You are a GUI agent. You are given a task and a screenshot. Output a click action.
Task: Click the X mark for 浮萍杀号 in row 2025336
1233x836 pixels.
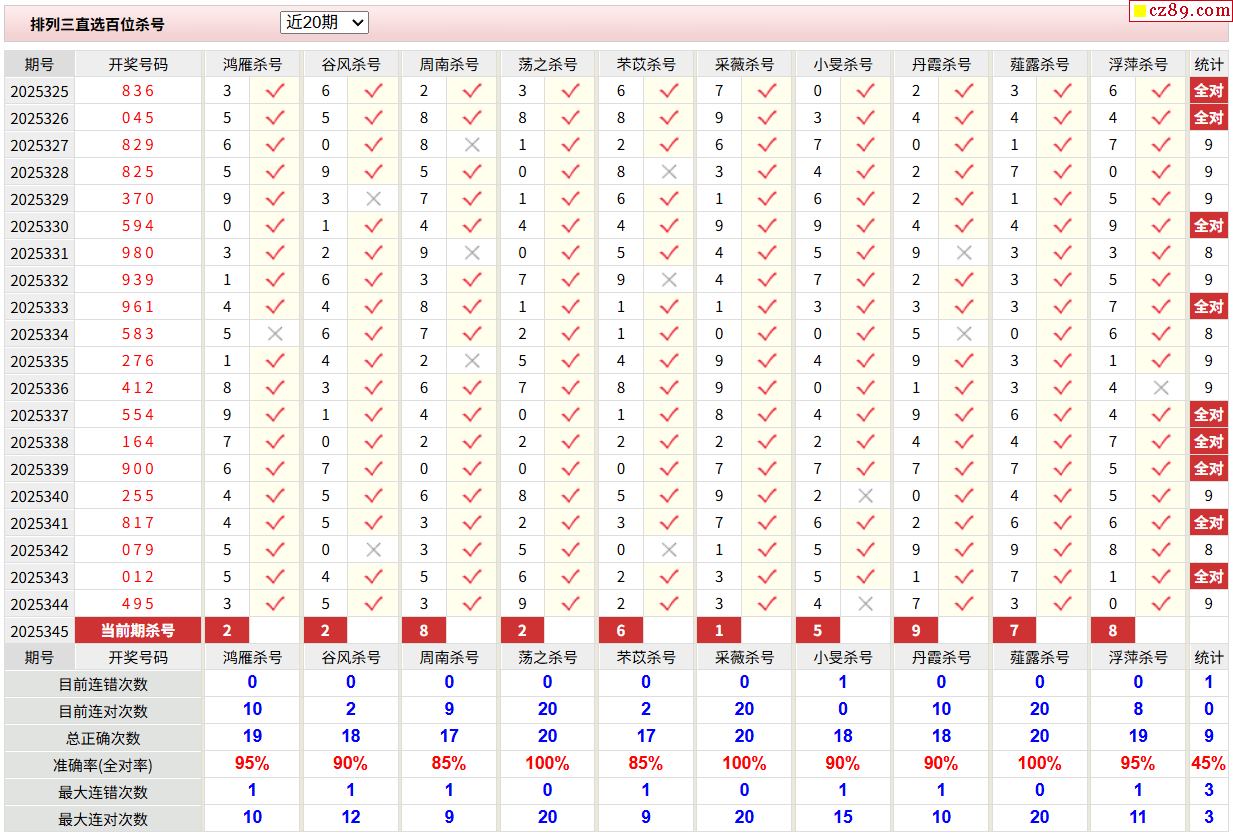(x=1161, y=388)
